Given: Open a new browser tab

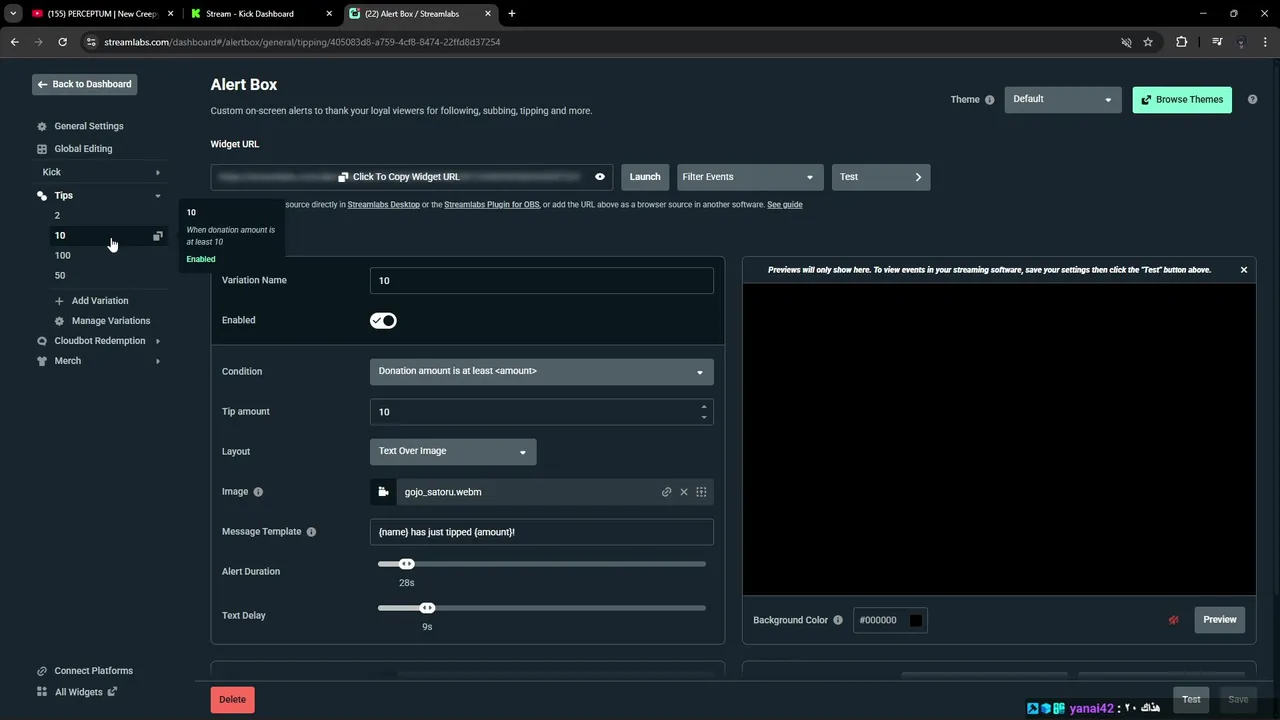Looking at the screenshot, I should pyautogui.click(x=512, y=14).
